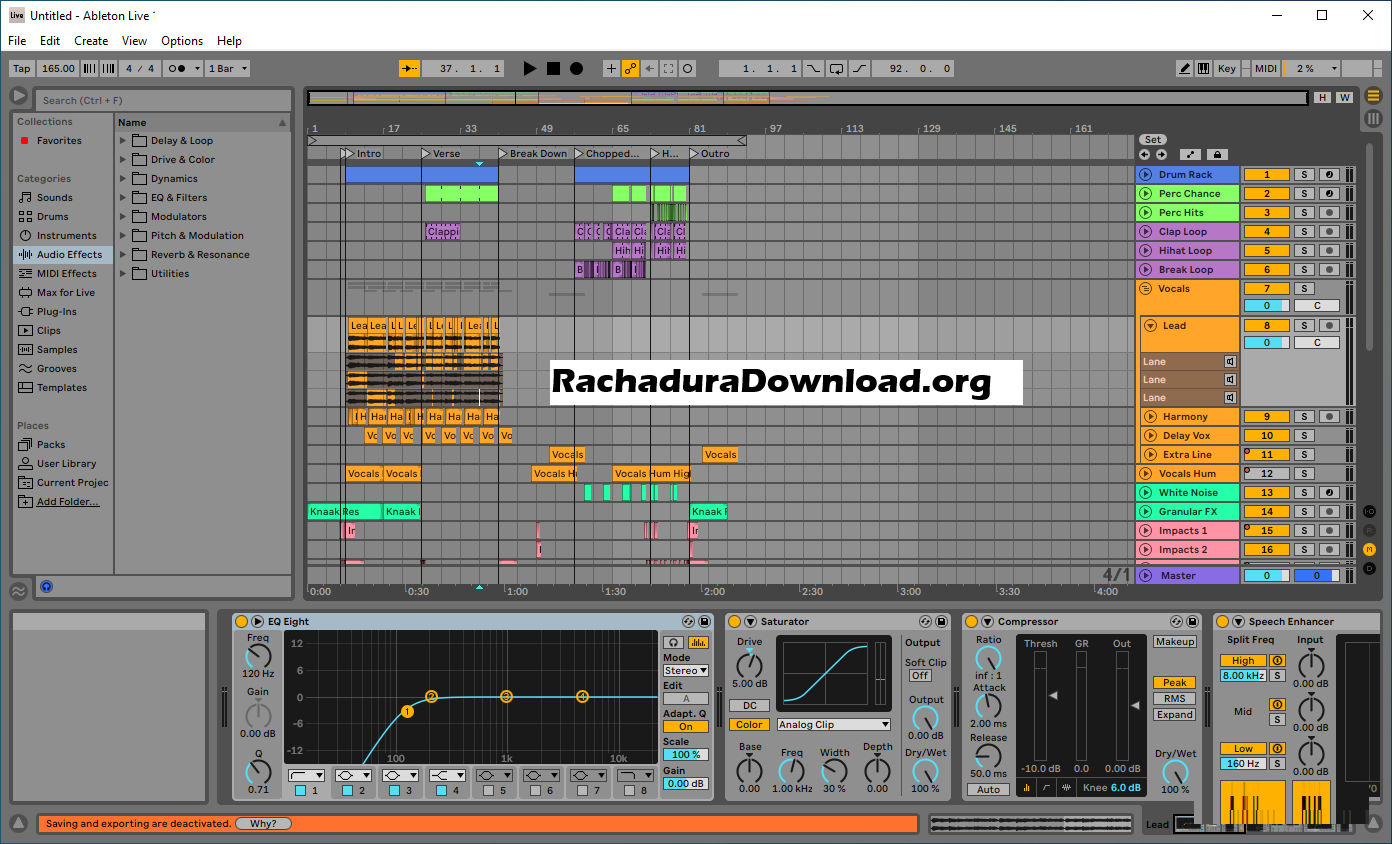Image resolution: width=1392 pixels, height=844 pixels.
Task: Click the Set locator button
Action: 1153,140
